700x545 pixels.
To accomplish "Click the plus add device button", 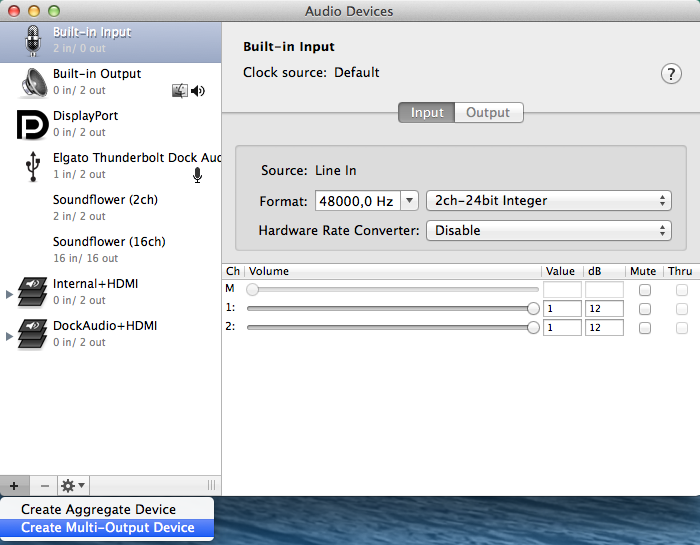I will pos(14,486).
